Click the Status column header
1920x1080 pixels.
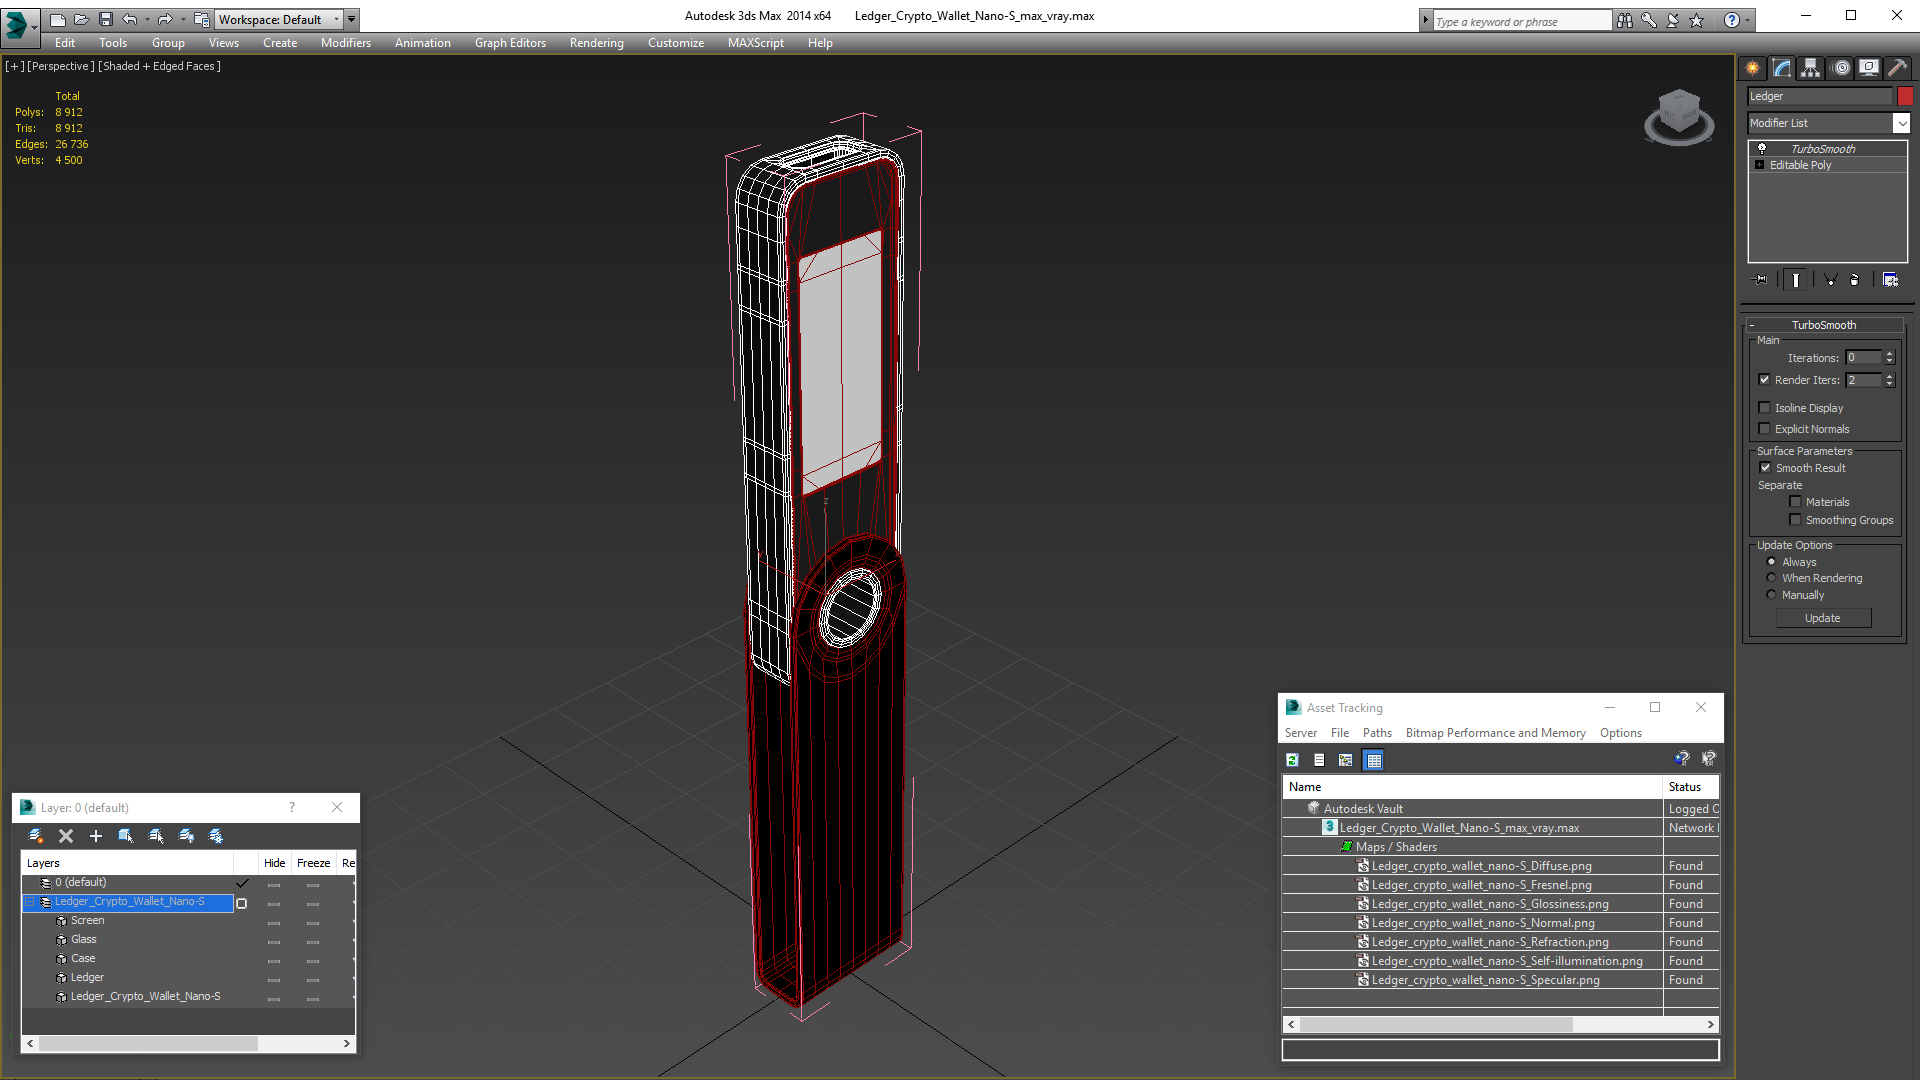coord(1690,787)
